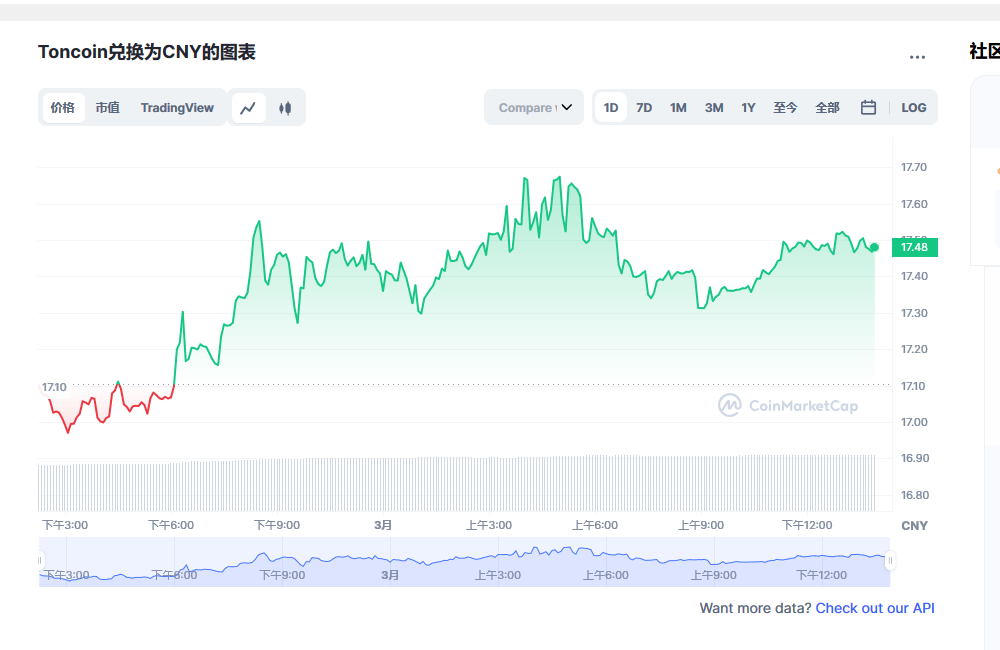Click the 17.10 opening price label
The width and height of the screenshot is (1000, 650).
coord(54,387)
